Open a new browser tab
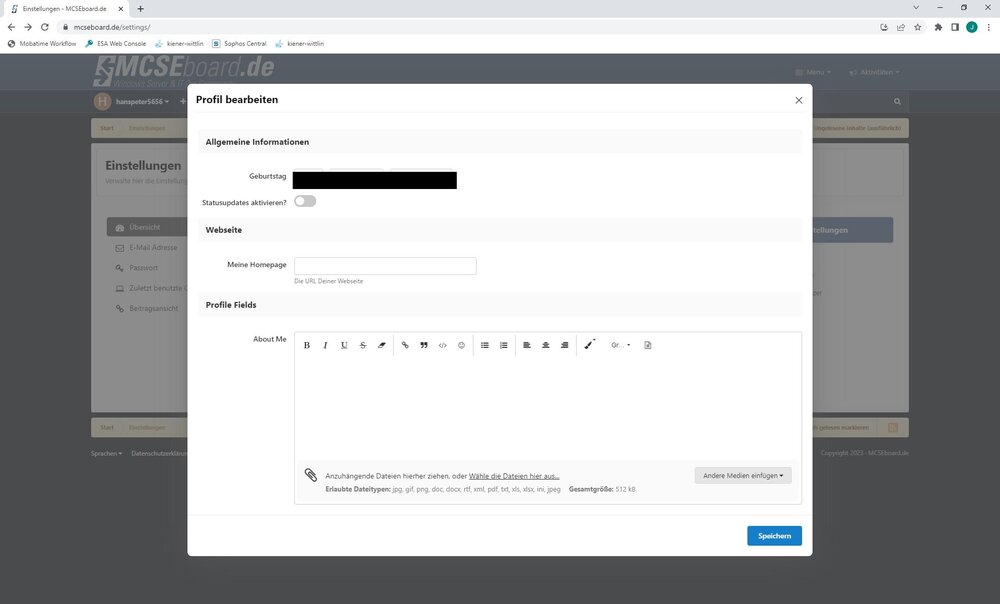This screenshot has width=1000, height=604. [140, 9]
